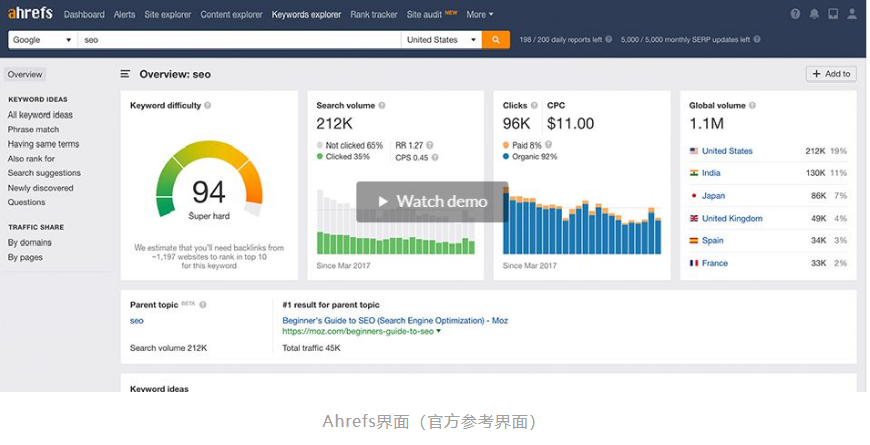The image size is (870, 445).
Task: Open Beginner's Guide to SEO Moz link
Action: pos(395,321)
